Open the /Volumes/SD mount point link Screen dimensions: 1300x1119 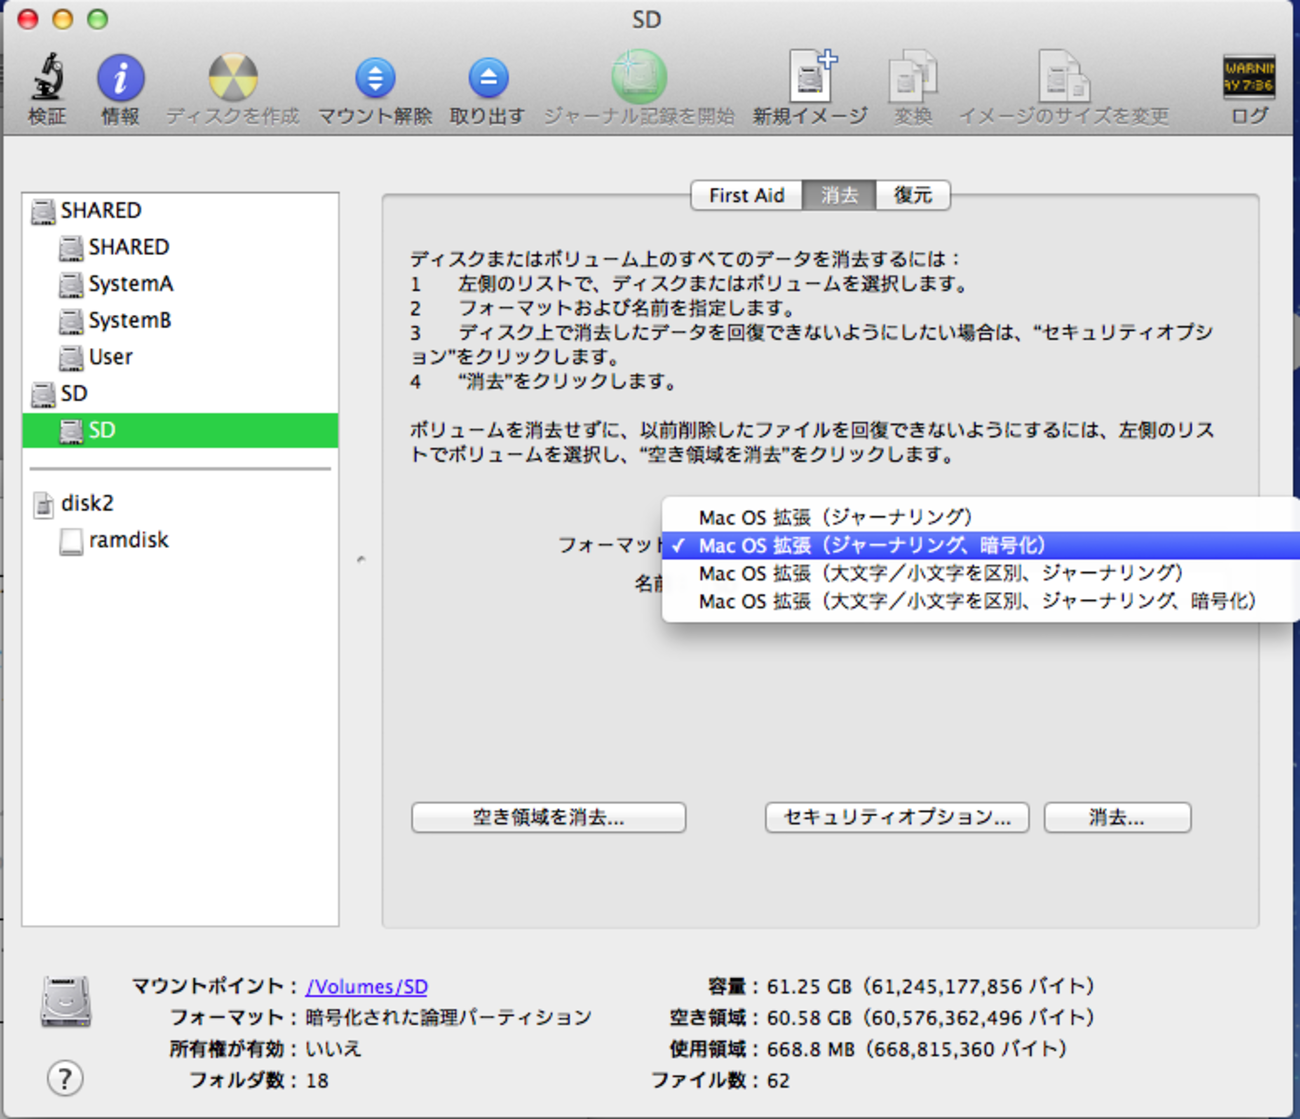coord(366,986)
